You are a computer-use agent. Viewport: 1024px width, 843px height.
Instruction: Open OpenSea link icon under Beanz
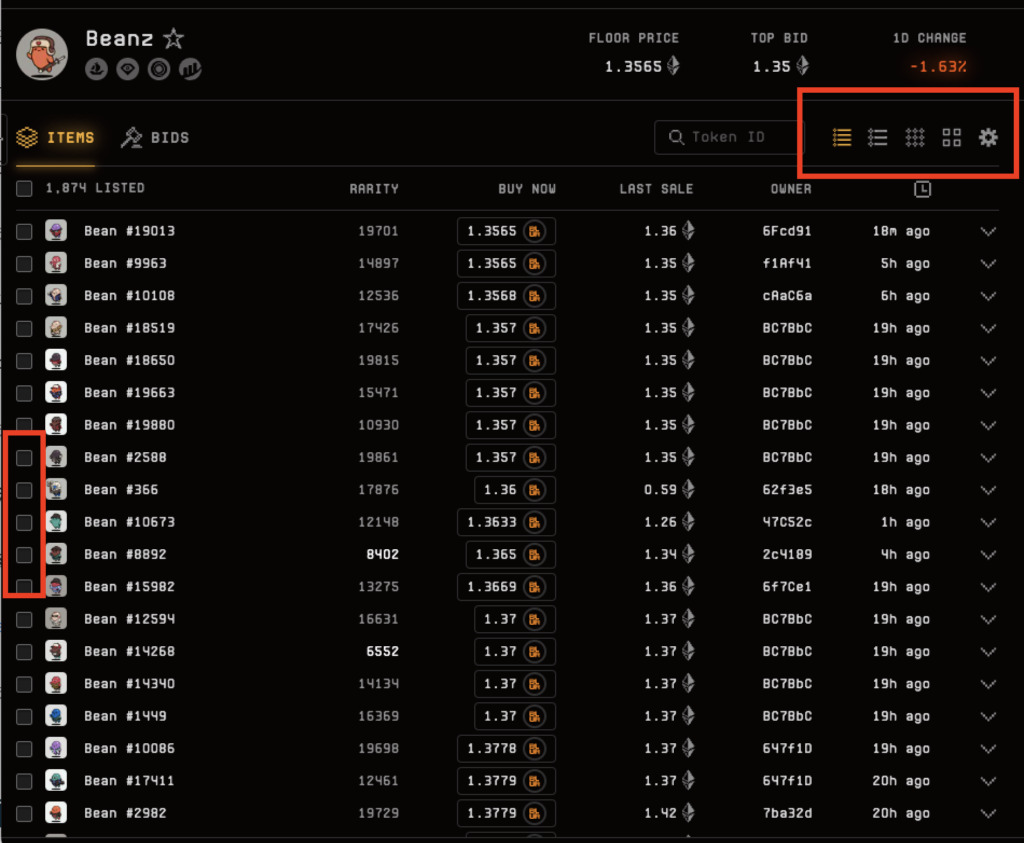[x=96, y=69]
